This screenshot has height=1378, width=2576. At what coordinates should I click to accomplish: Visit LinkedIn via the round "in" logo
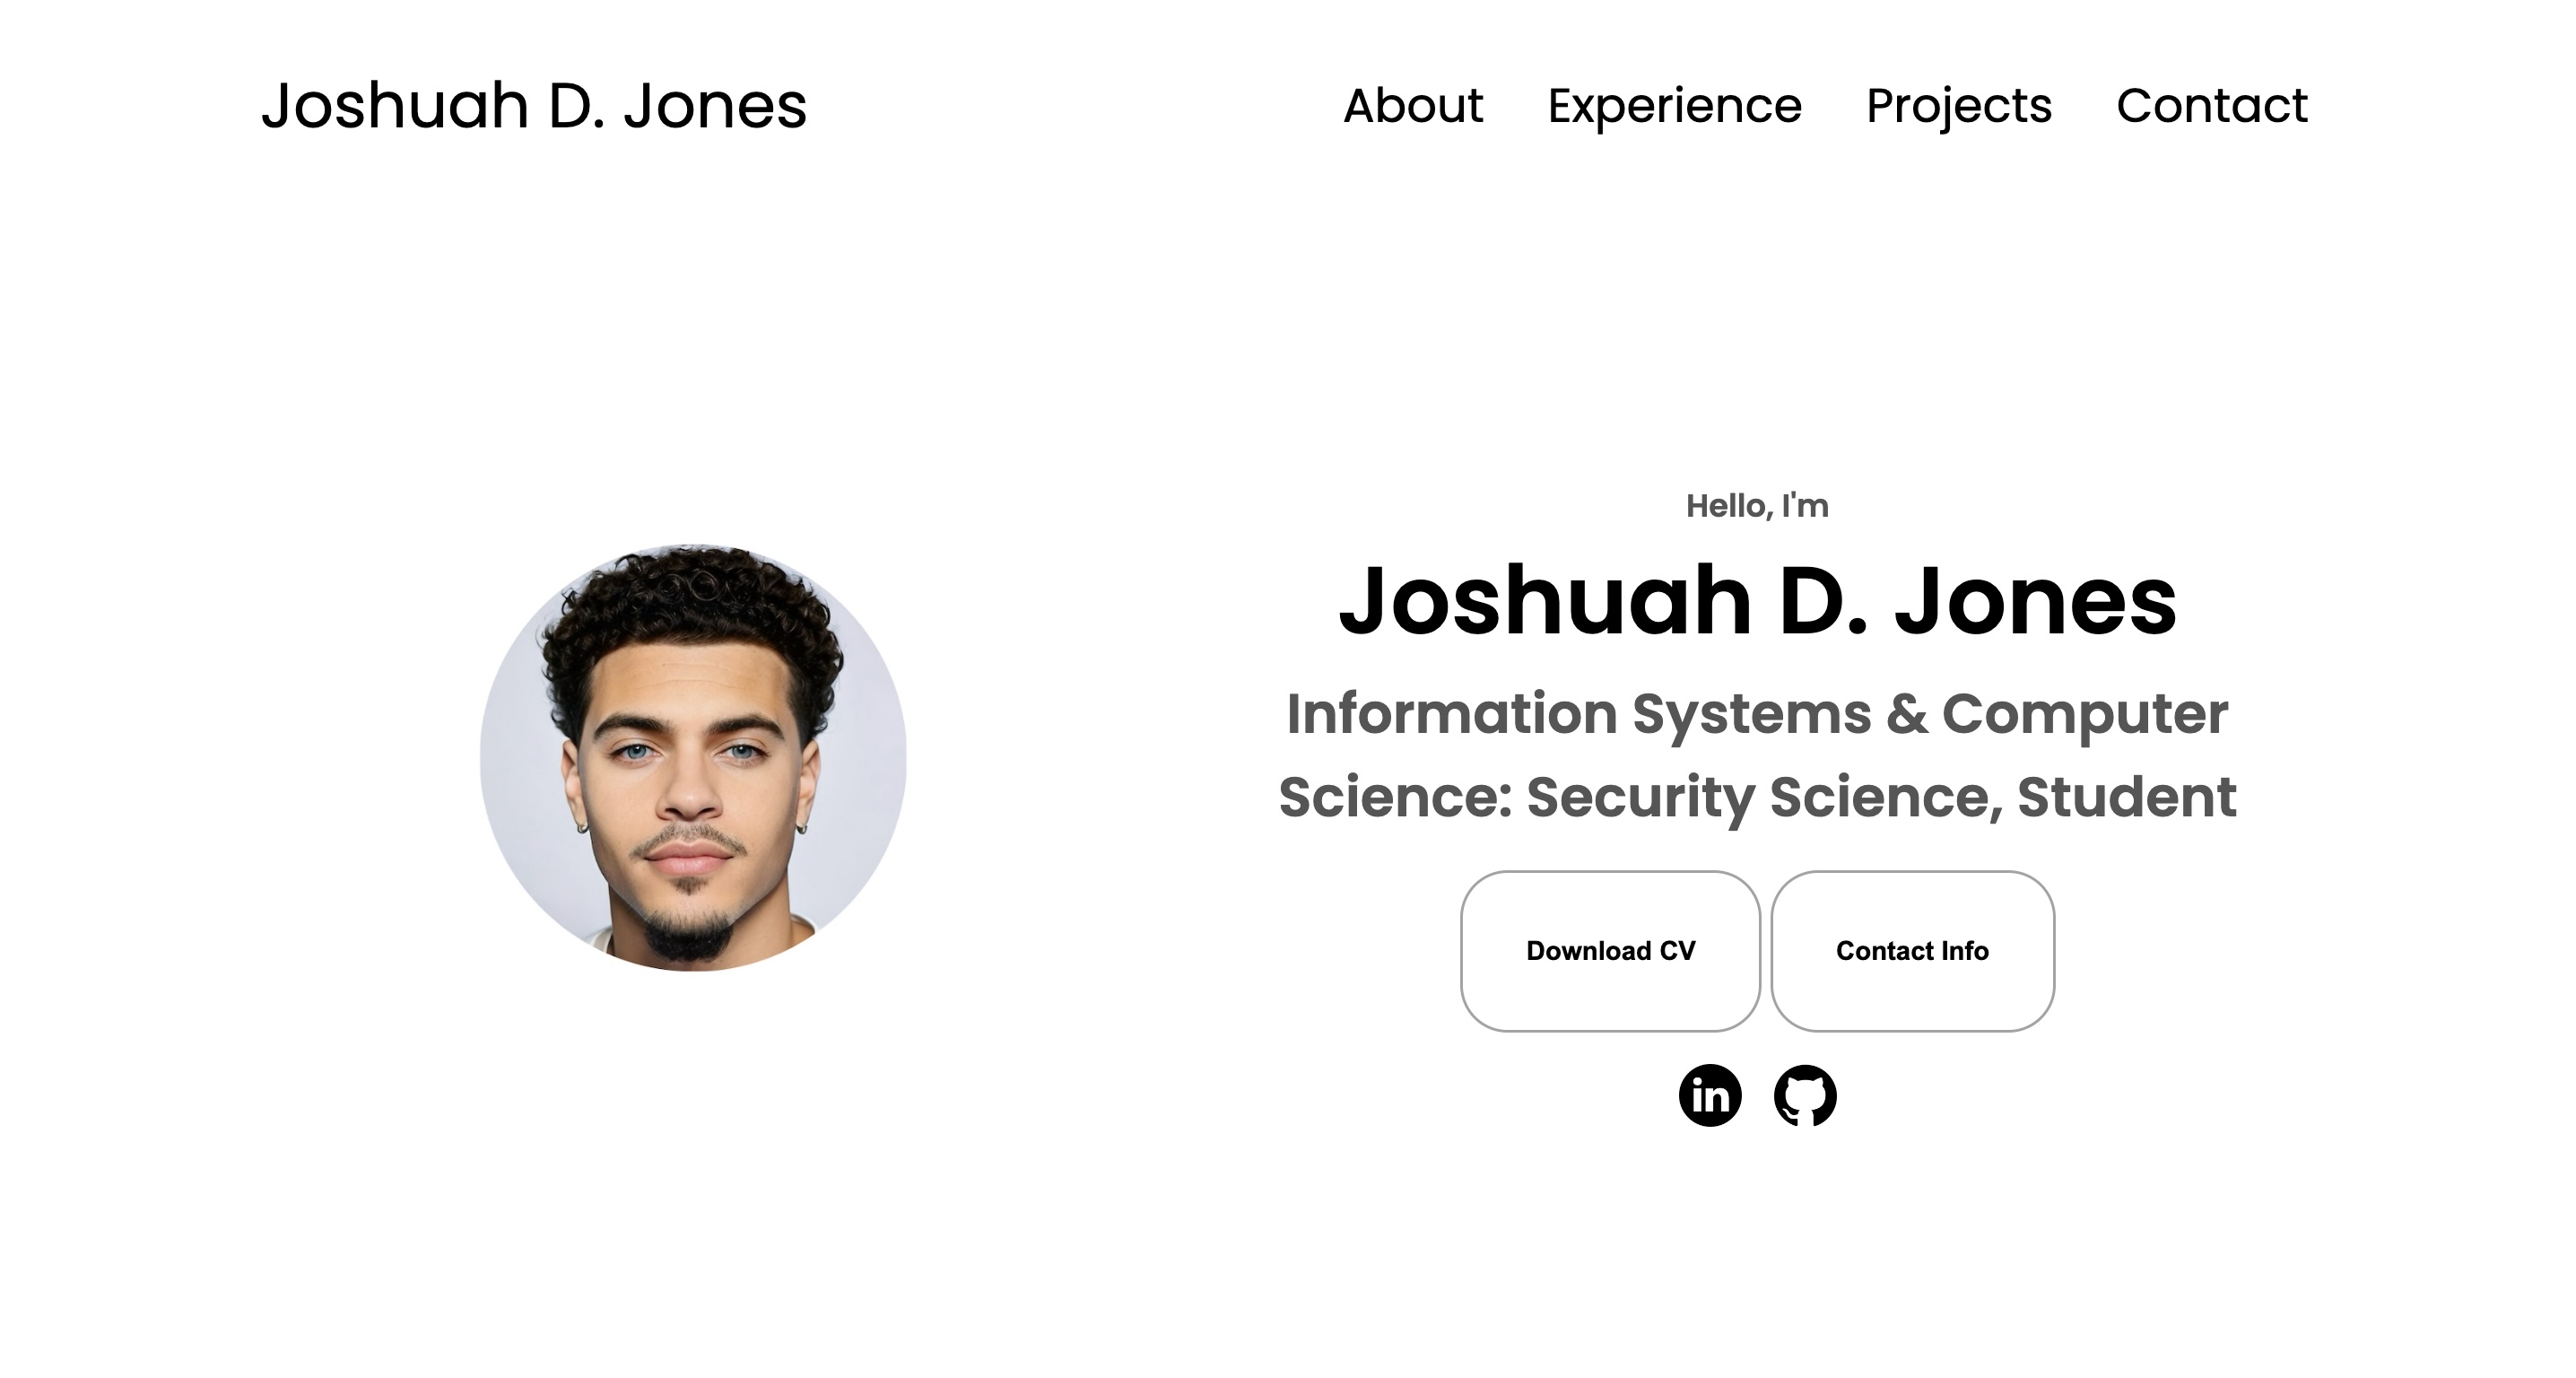[1710, 1096]
